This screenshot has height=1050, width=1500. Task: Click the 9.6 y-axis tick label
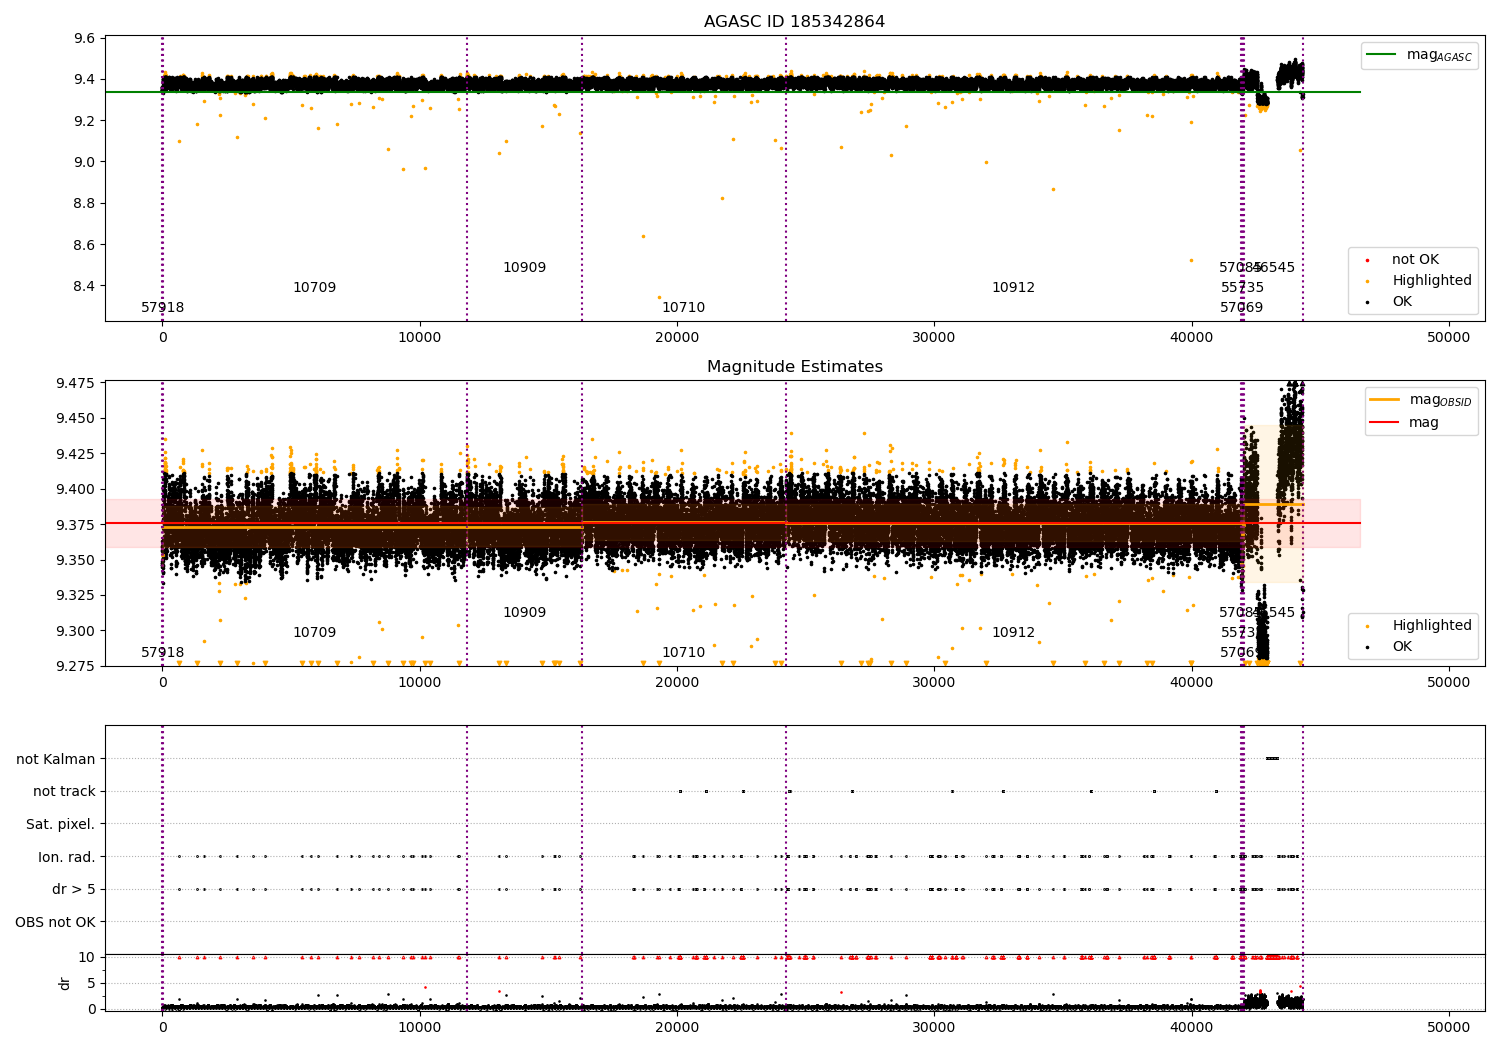click(86, 38)
